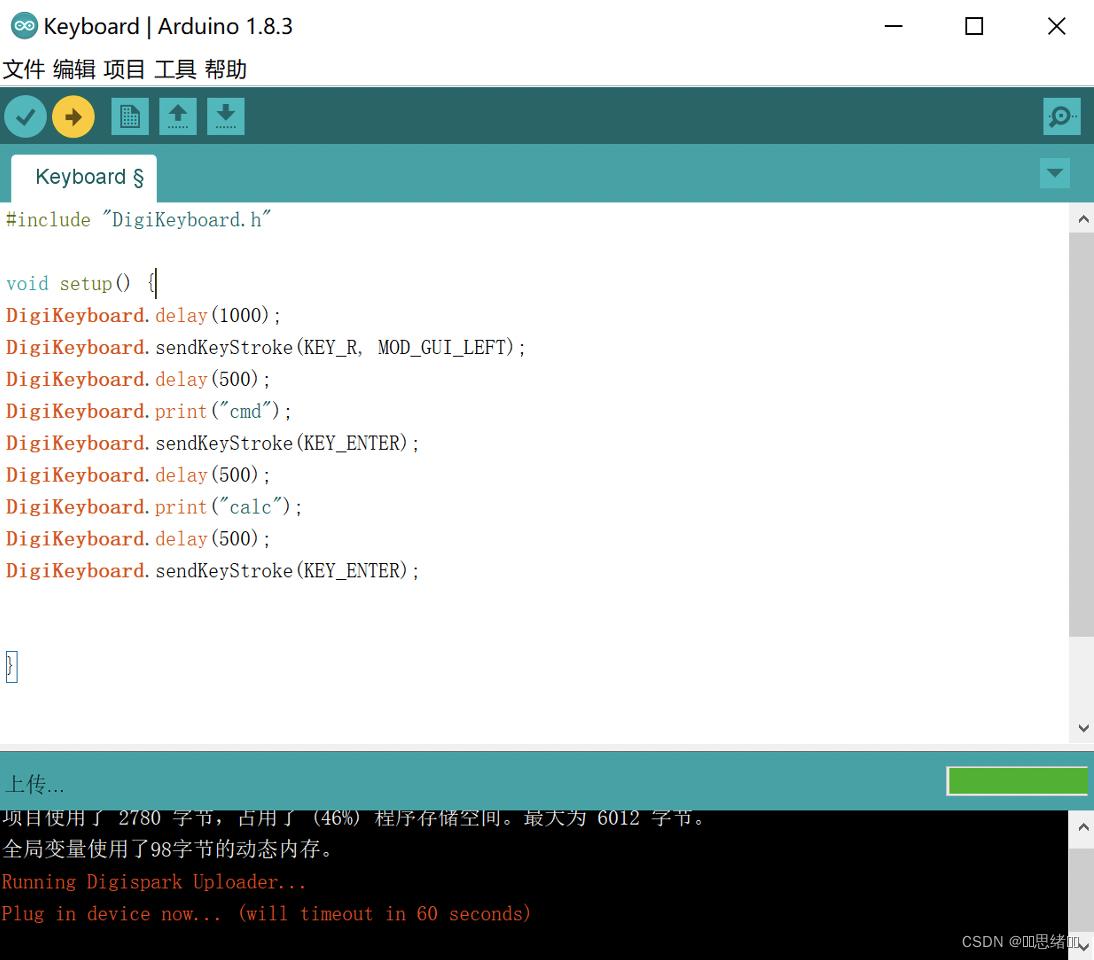This screenshot has width=1094, height=960.
Task: Click the editor vertical scrollbar thumb
Action: click(x=1081, y=435)
